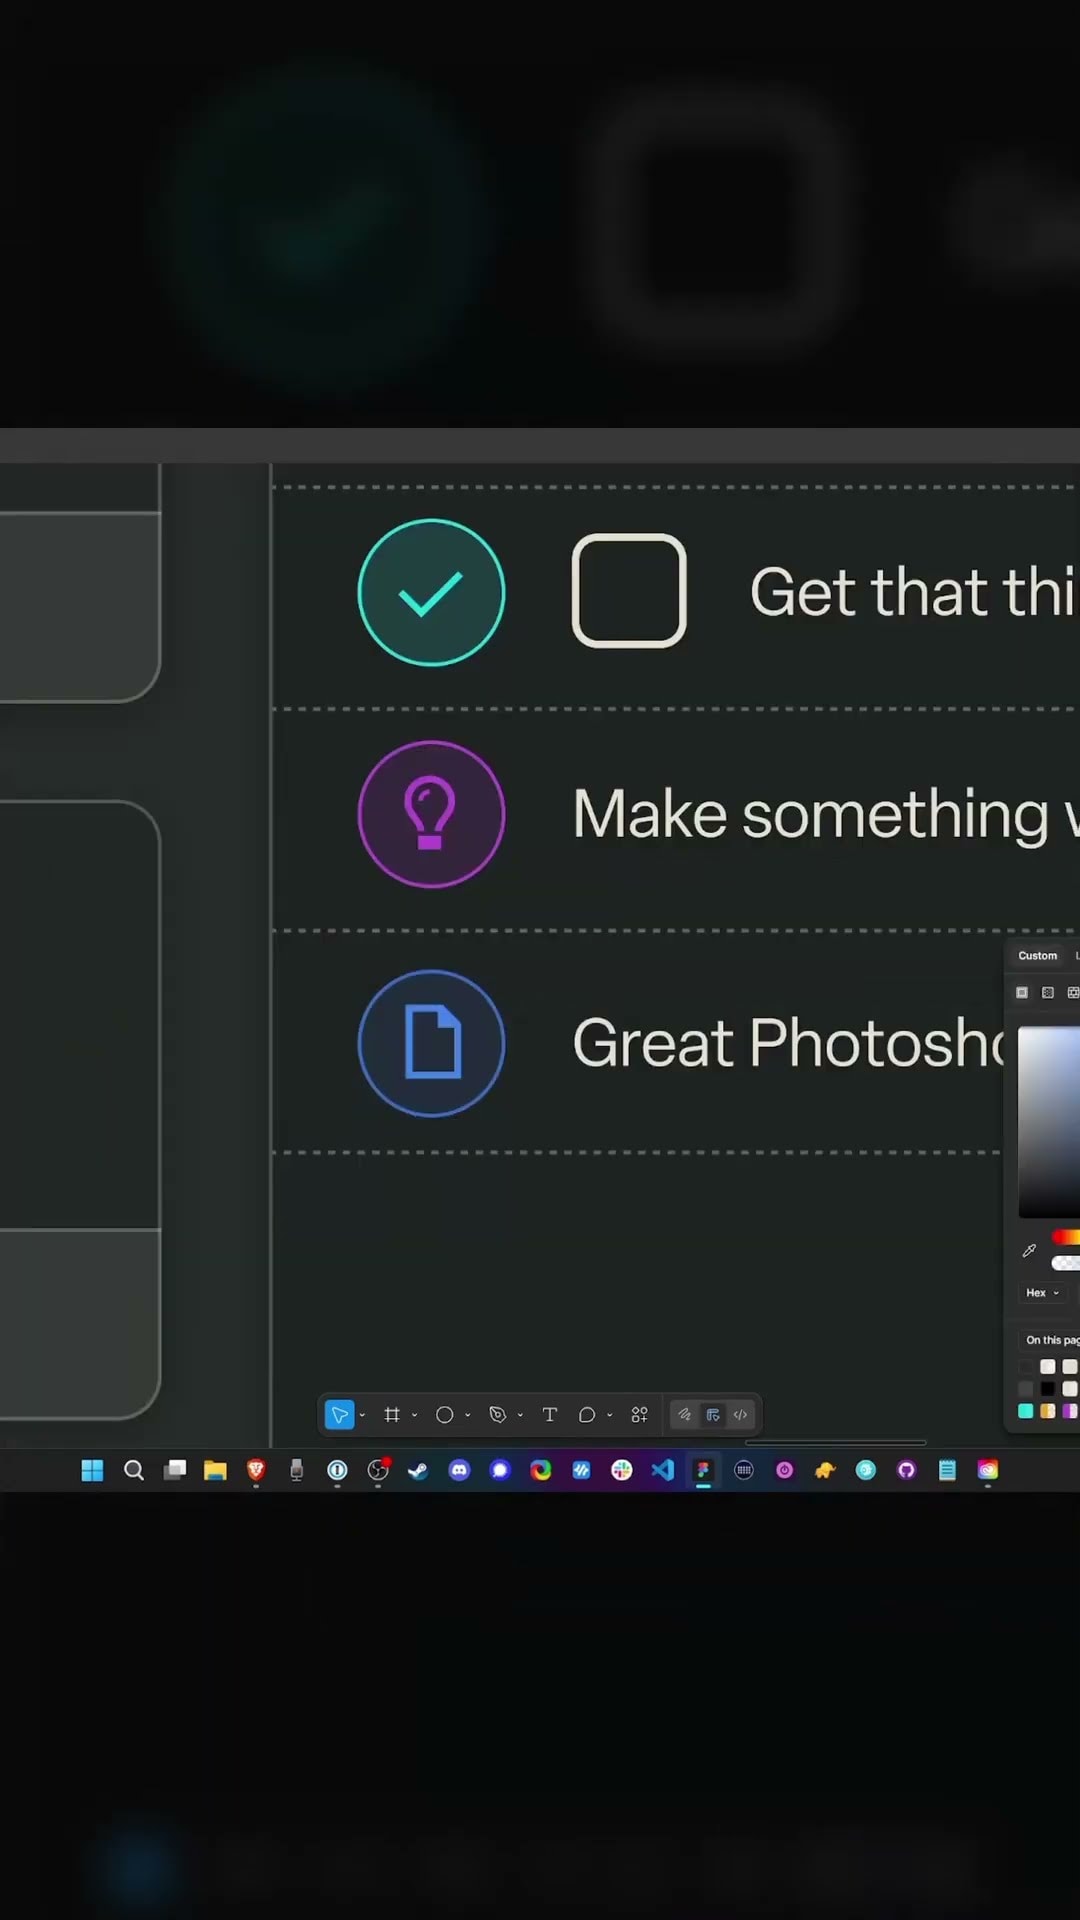Screen dimensions: 1080x1920
Task: Select the Text tool
Action: click(549, 1414)
